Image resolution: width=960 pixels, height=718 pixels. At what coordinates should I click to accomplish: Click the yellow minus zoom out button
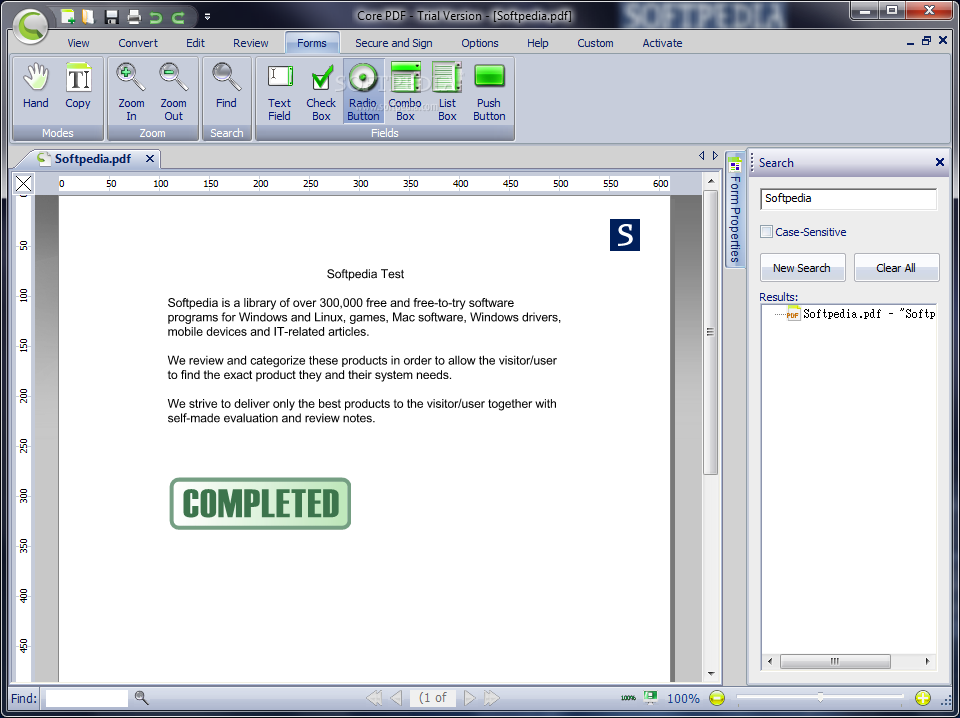coord(717,698)
